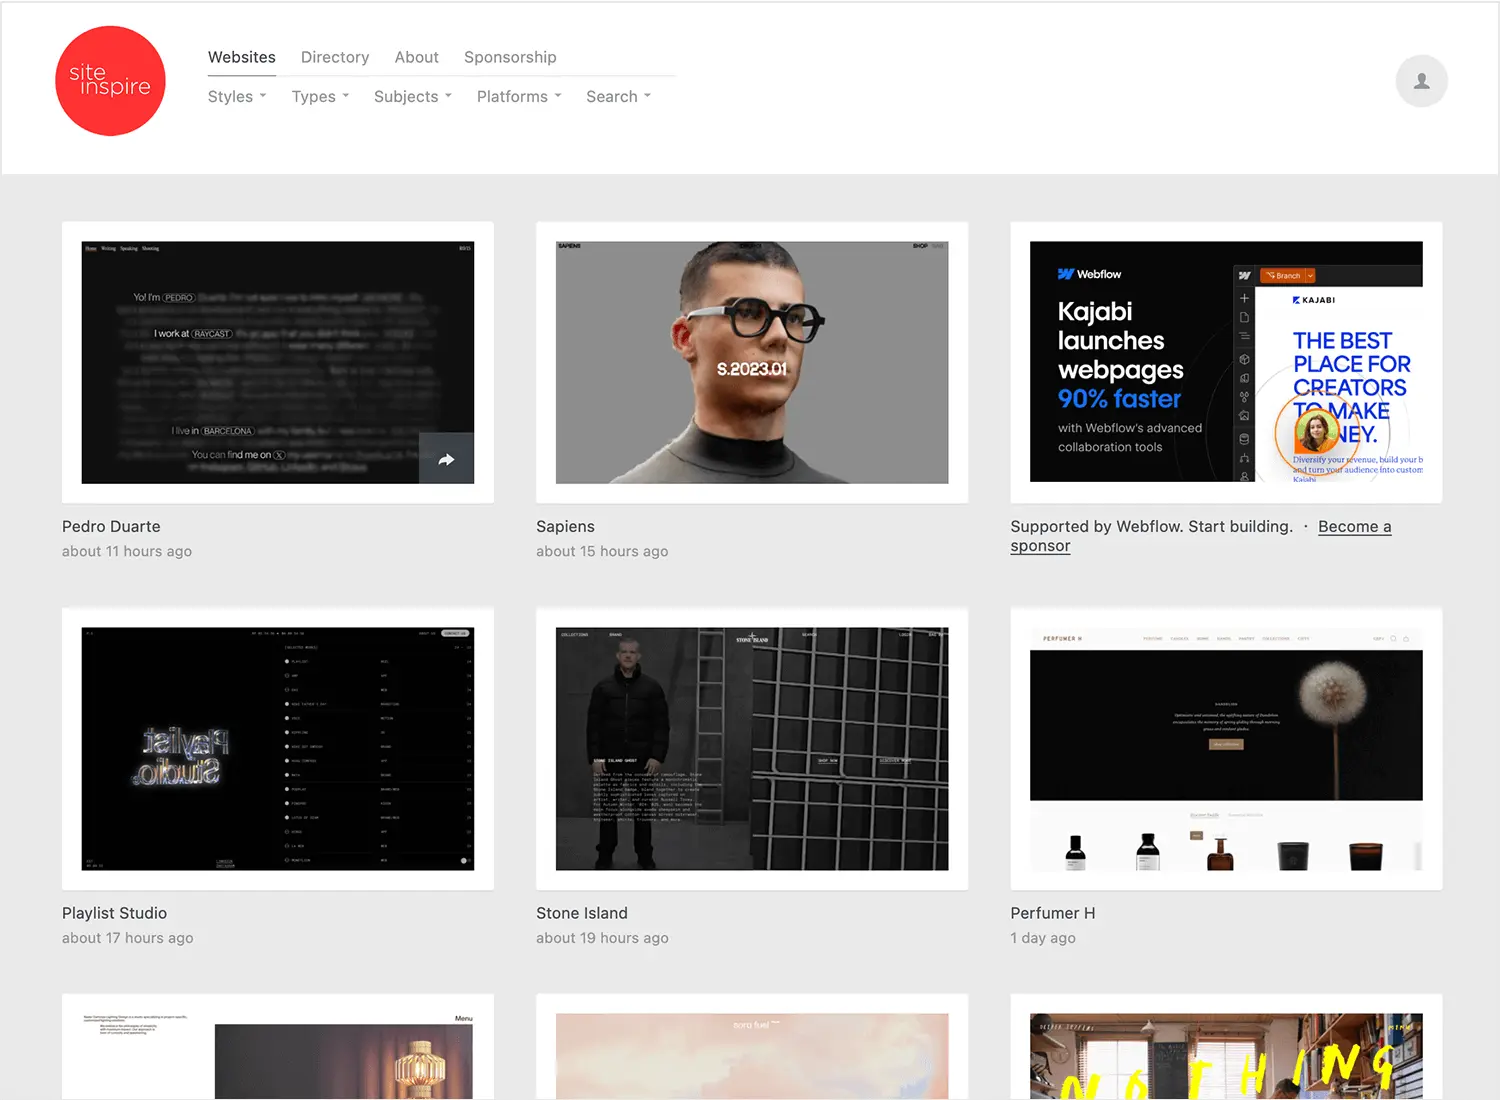1500x1100 pixels.
Task: Open the Subjects dropdown
Action: point(413,97)
